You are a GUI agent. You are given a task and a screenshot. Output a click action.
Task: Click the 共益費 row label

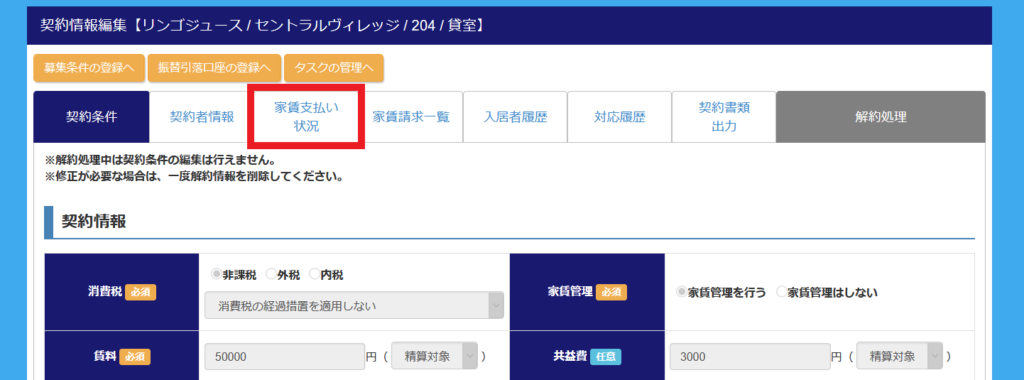point(570,356)
